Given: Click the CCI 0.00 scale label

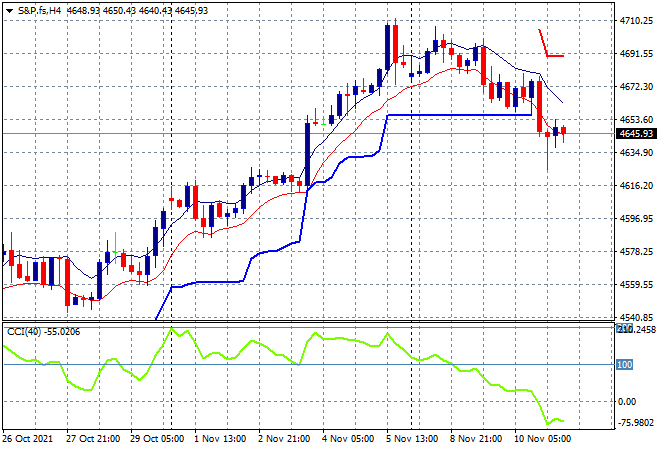Looking at the screenshot, I should 627,402.
